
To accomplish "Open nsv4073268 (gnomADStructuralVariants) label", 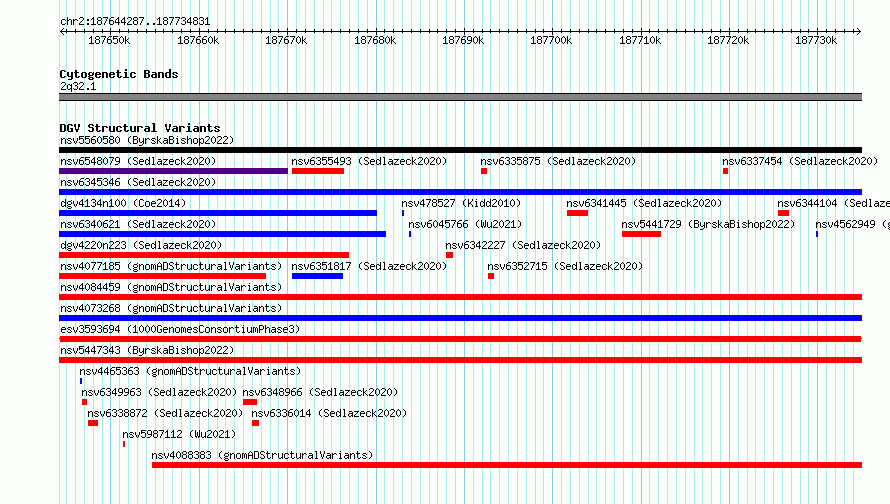I will [171, 308].
